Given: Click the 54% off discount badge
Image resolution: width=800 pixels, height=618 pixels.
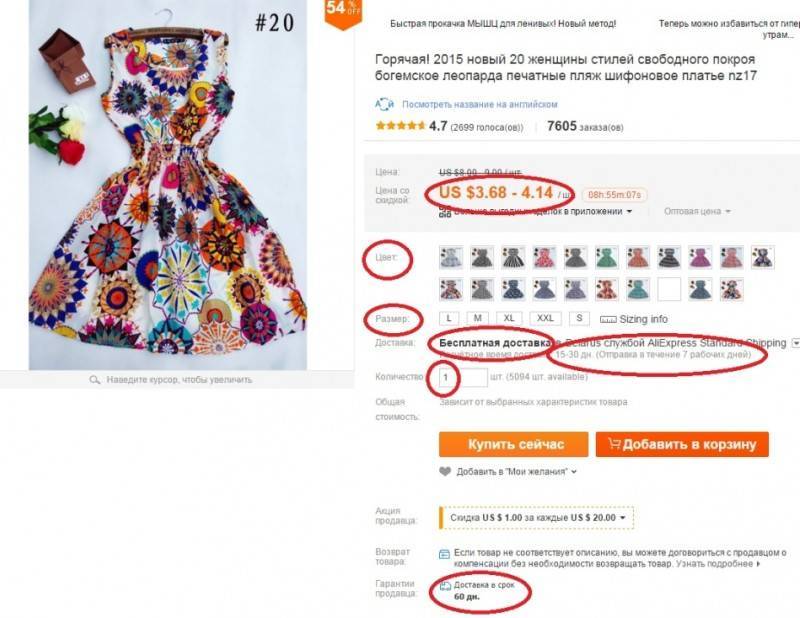Looking at the screenshot, I should tap(342, 12).
